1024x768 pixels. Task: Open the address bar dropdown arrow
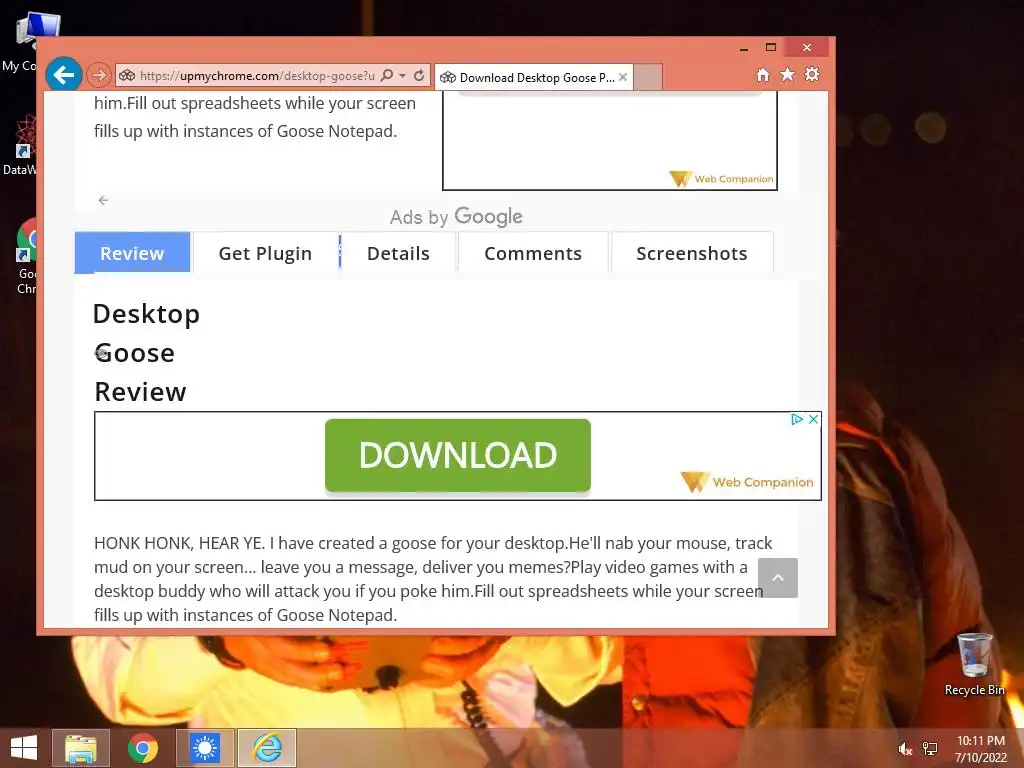pyautogui.click(x=402, y=76)
